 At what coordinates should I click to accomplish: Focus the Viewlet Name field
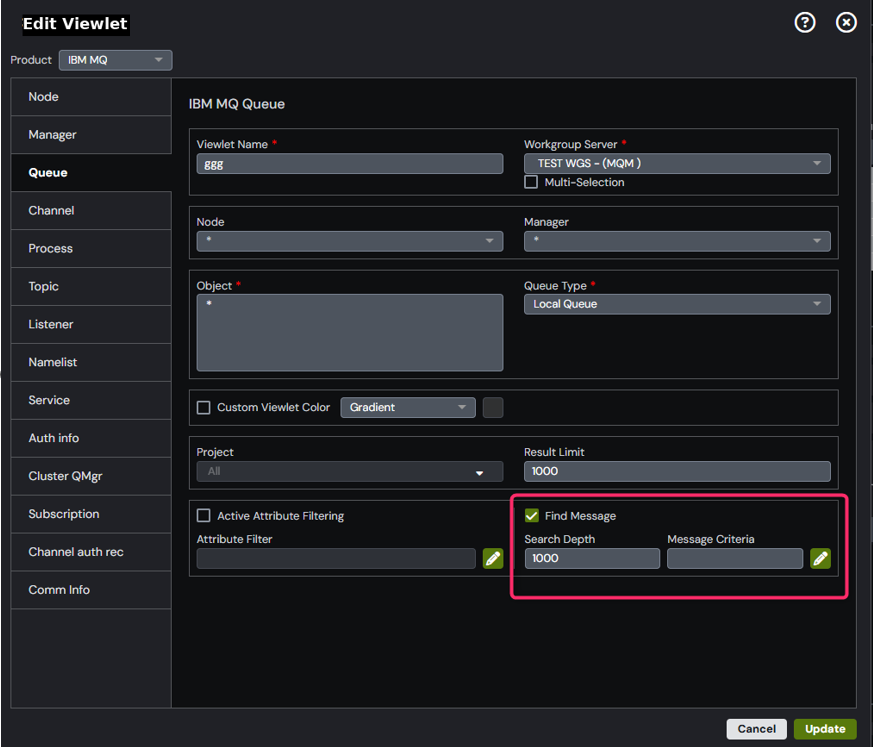[x=350, y=164]
